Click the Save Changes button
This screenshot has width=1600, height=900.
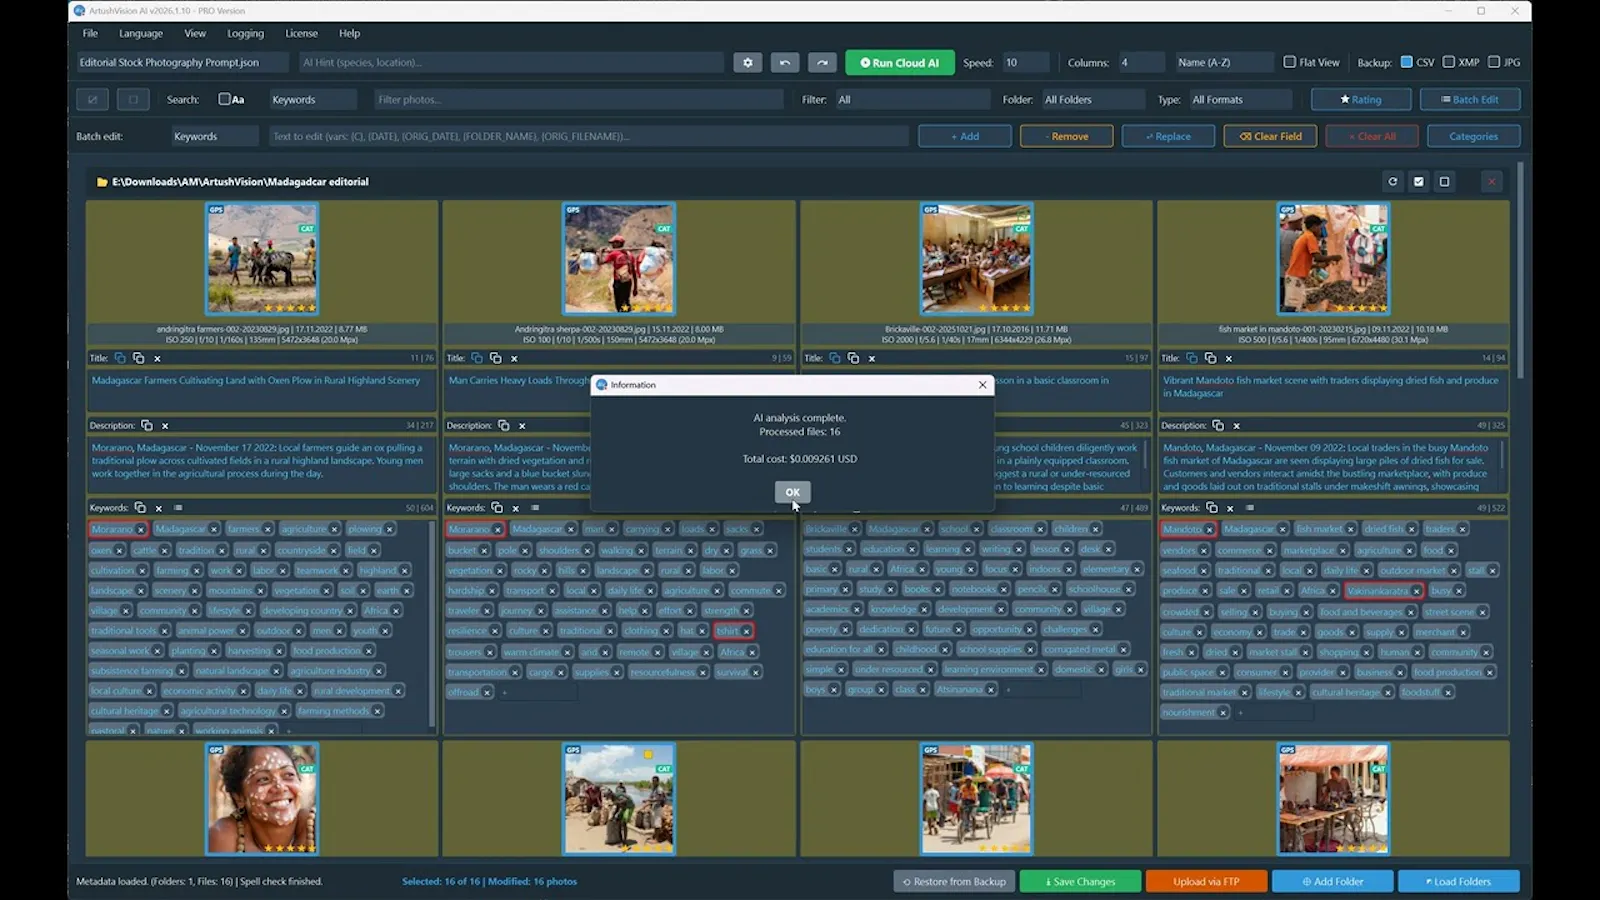(1080, 881)
